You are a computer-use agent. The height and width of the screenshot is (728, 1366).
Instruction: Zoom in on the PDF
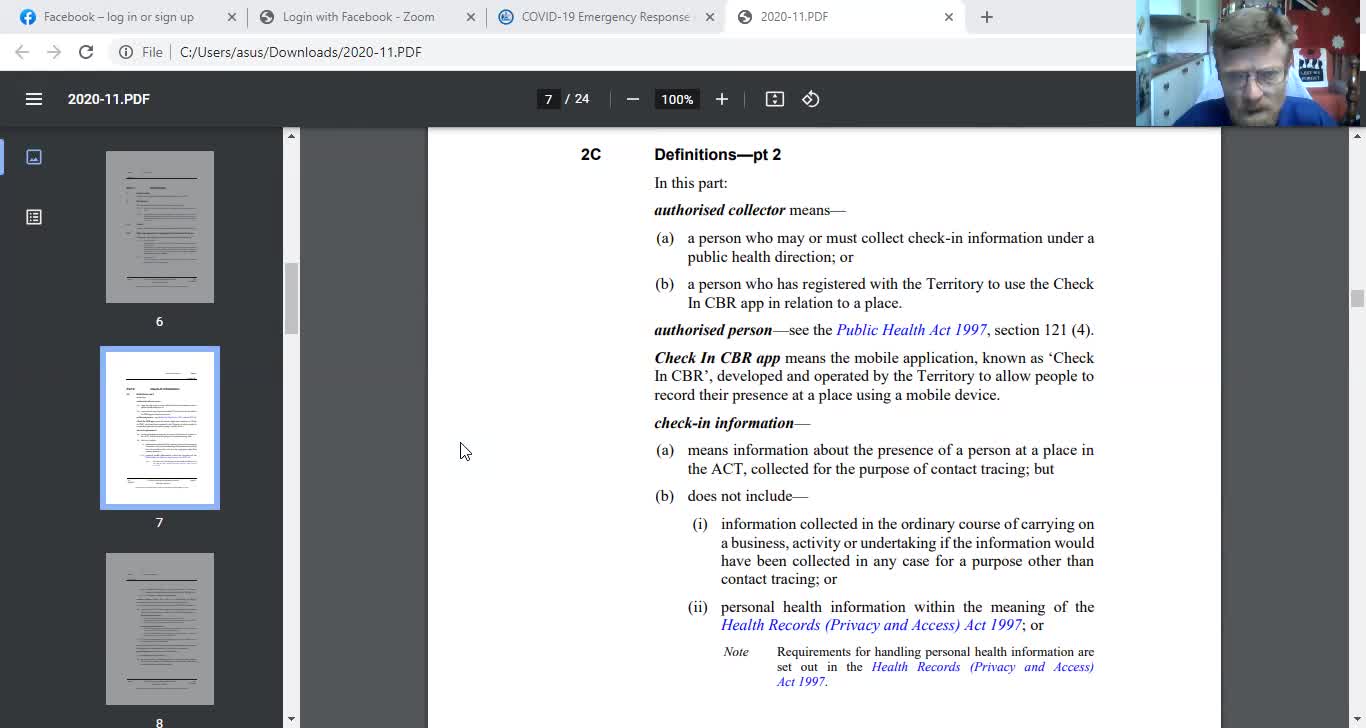[x=722, y=99]
